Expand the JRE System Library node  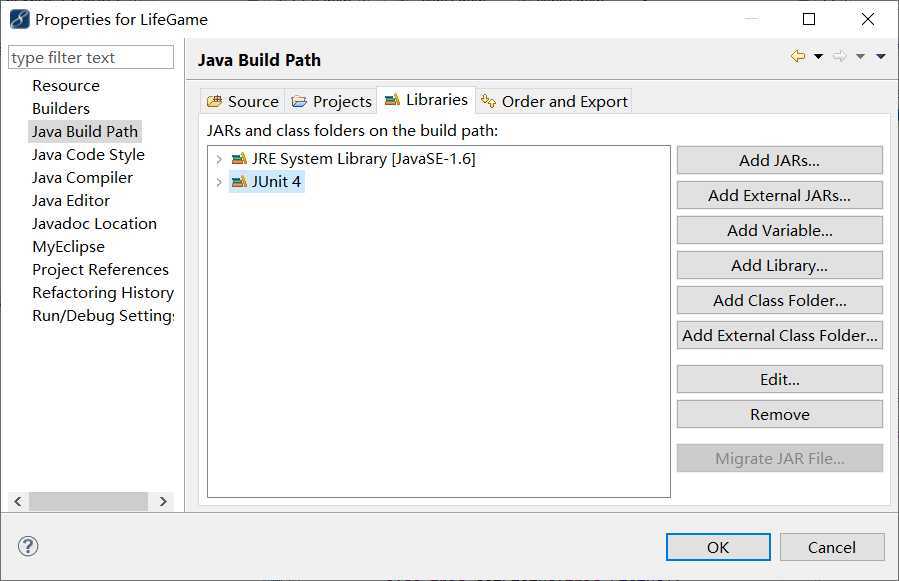[218, 159]
